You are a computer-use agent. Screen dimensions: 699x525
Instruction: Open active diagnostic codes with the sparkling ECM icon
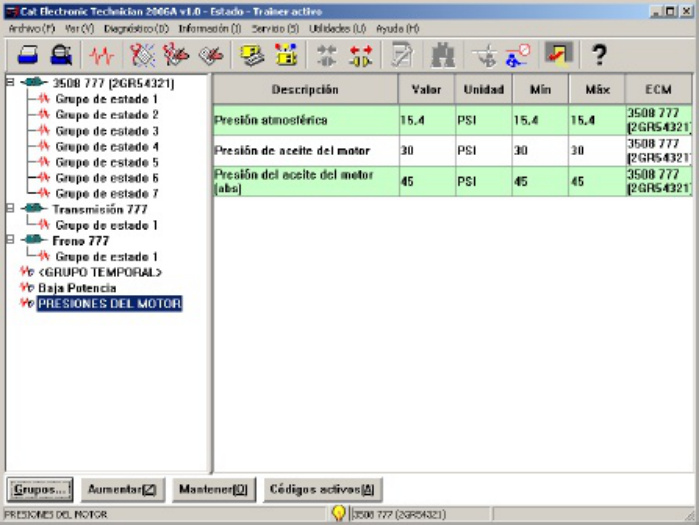[x=143, y=56]
